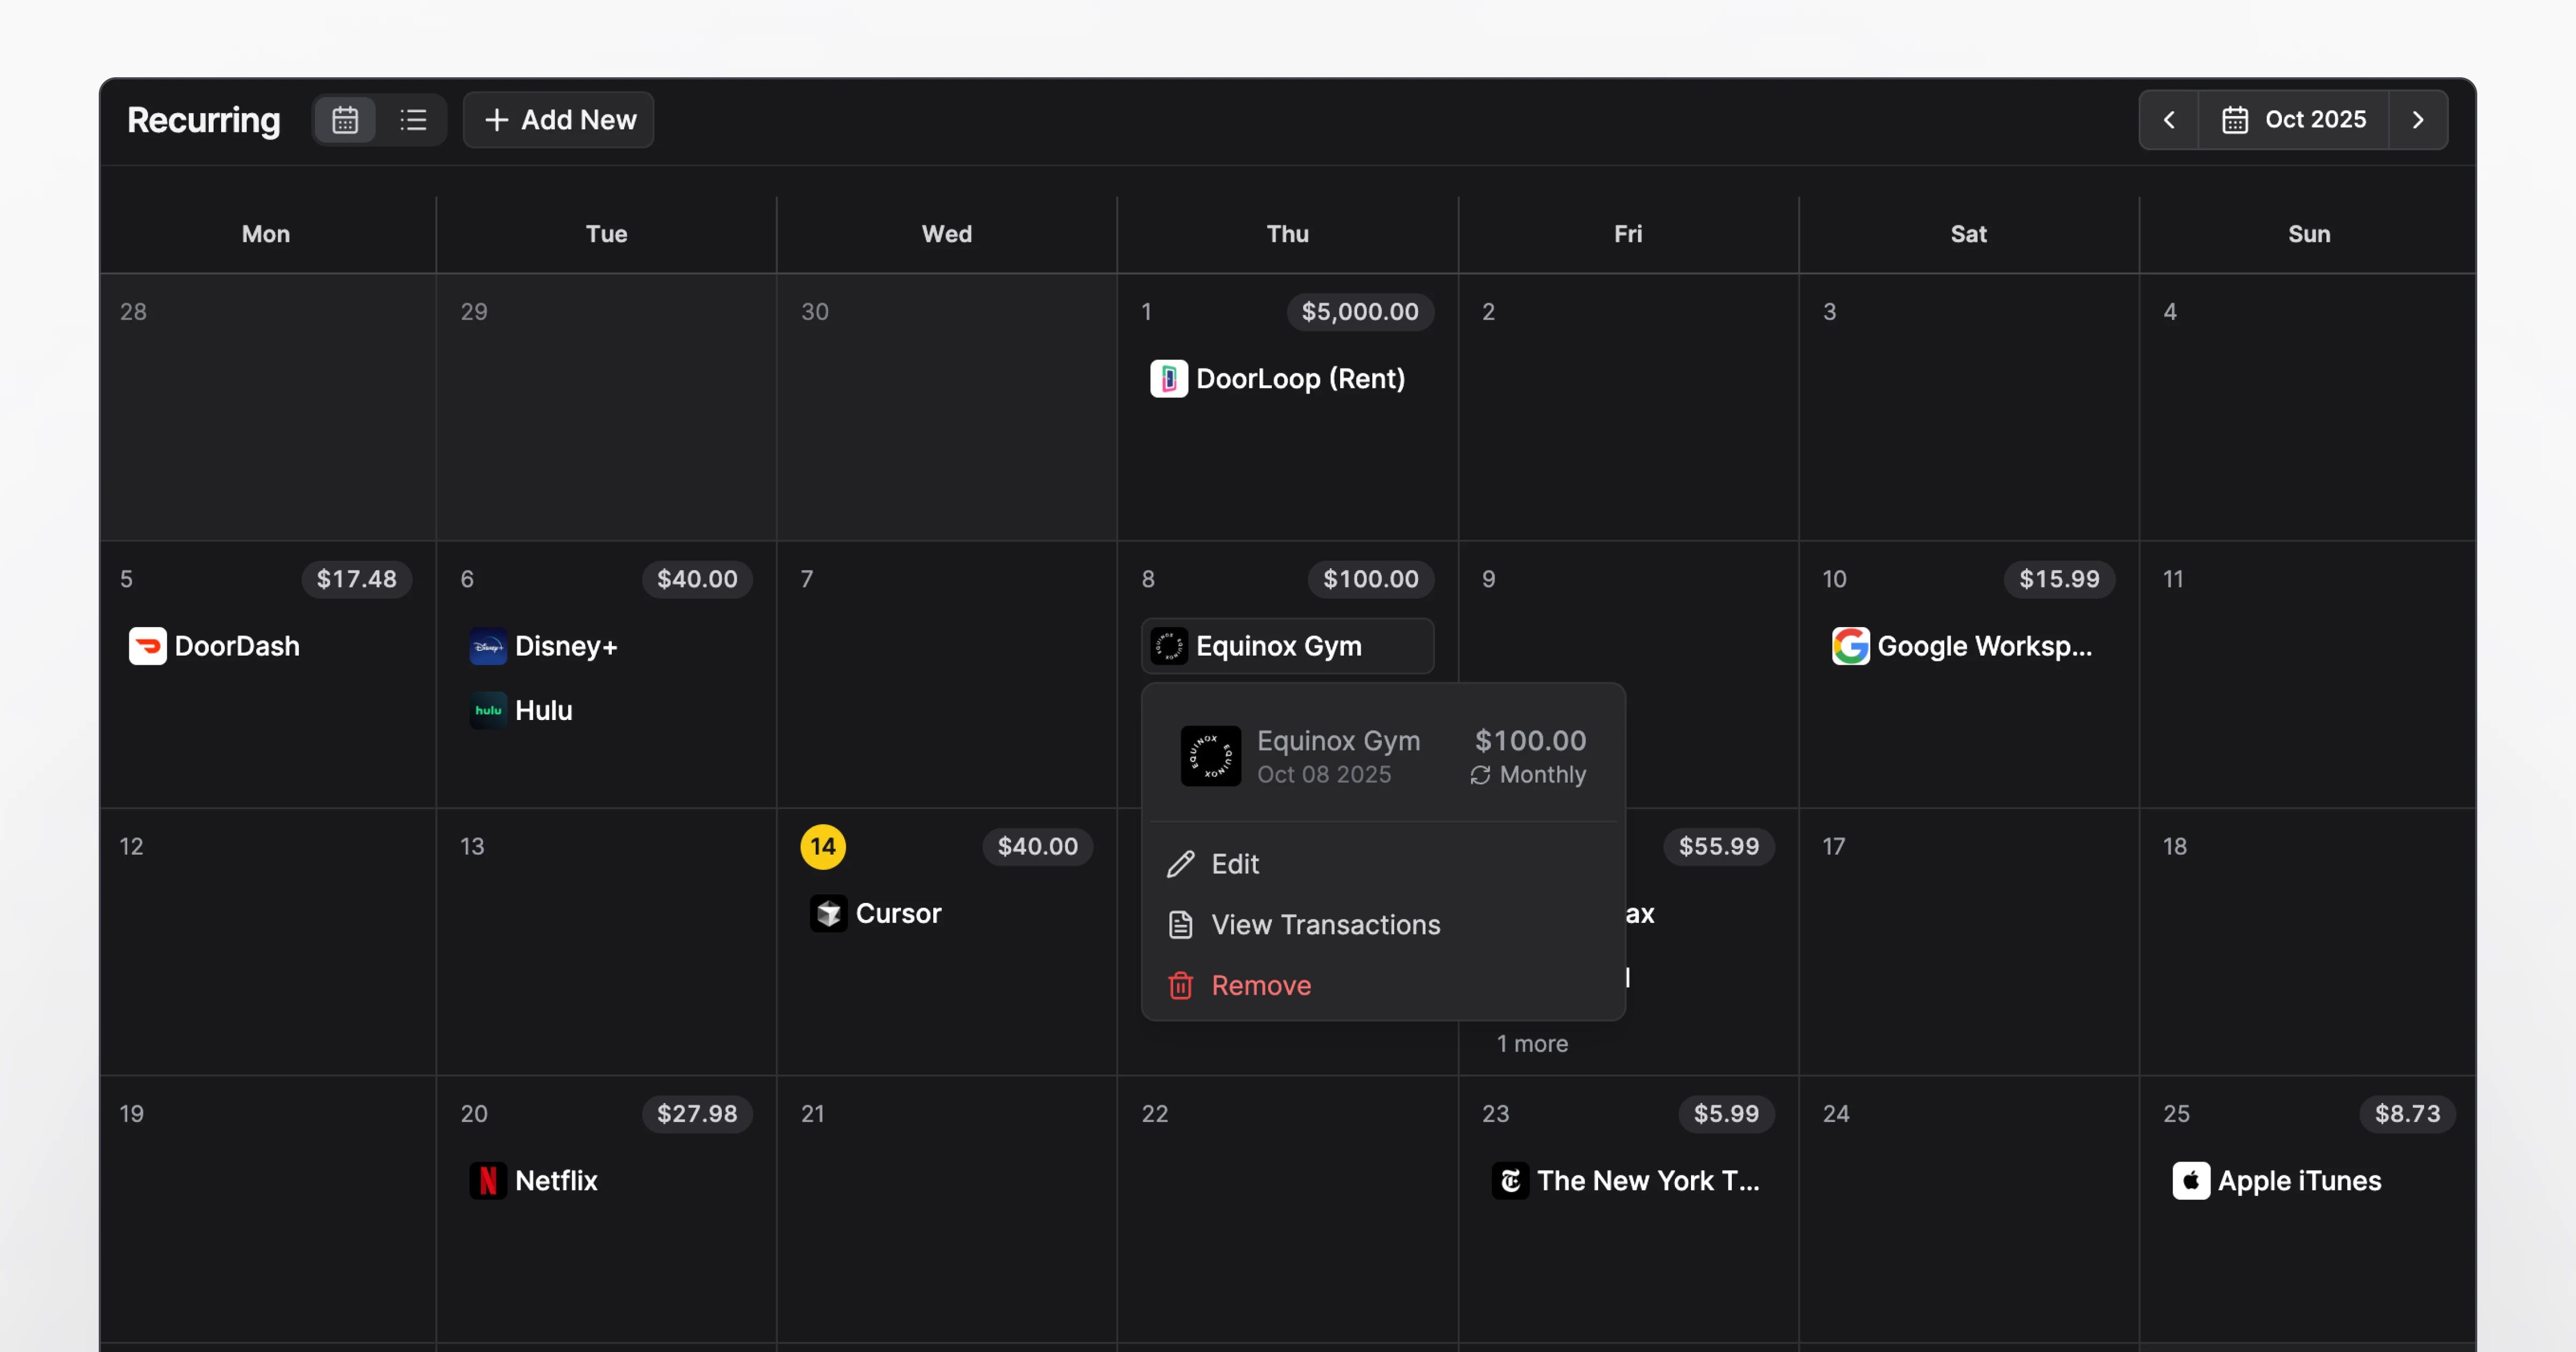Click the Netflix logo icon
This screenshot has width=2576, height=1352.
tap(488, 1181)
